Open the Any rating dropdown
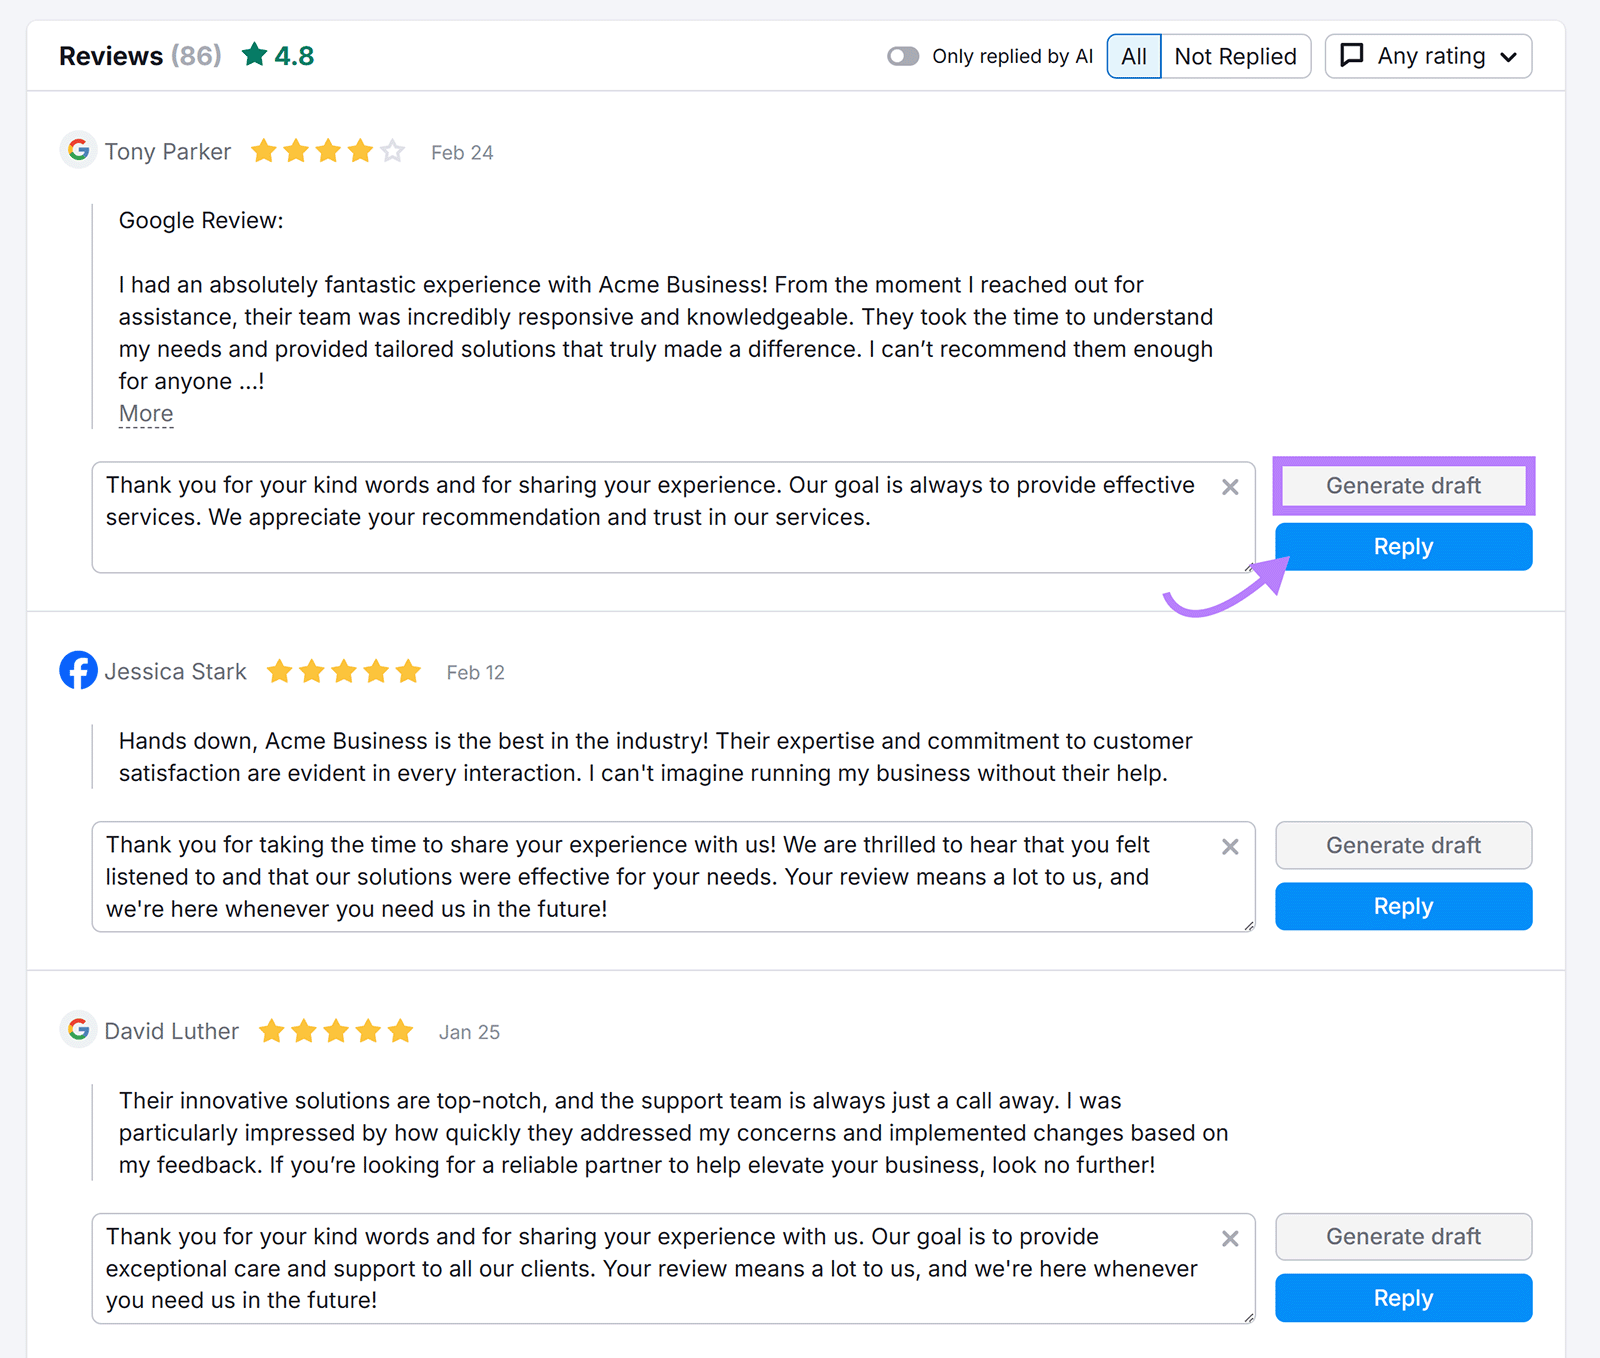The image size is (1600, 1358). click(1428, 56)
